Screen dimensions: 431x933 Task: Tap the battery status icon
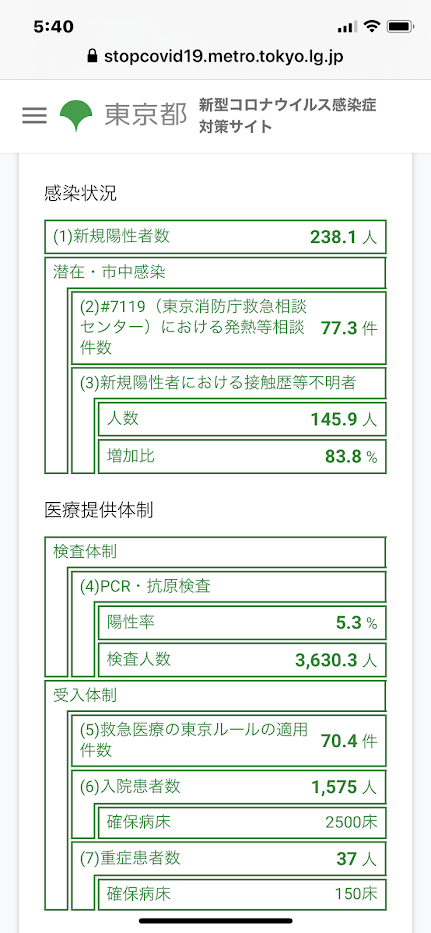[x=400, y=26]
